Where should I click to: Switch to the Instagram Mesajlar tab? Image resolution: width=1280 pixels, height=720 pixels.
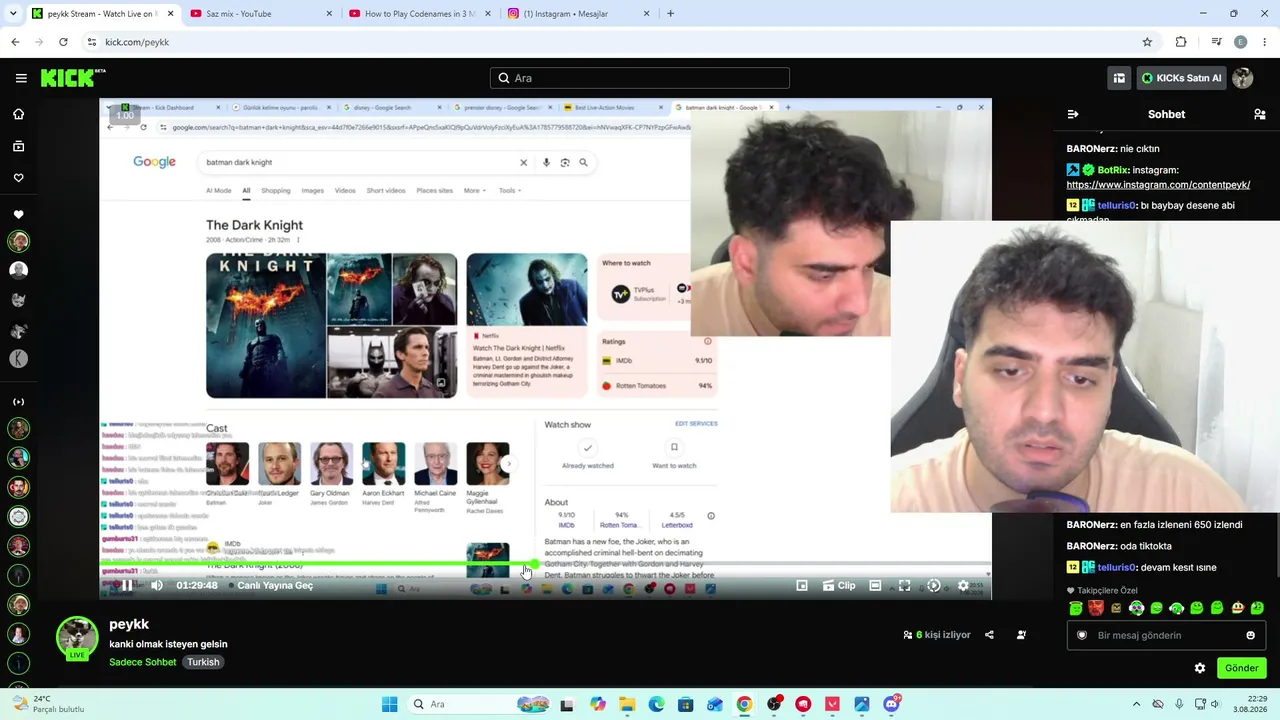pos(578,14)
